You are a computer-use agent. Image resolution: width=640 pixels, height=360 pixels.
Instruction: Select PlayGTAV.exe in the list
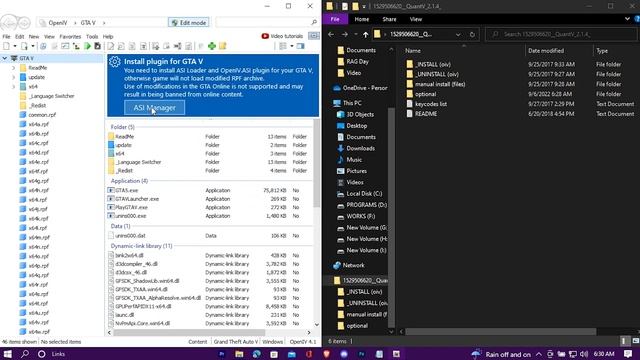coord(131,207)
